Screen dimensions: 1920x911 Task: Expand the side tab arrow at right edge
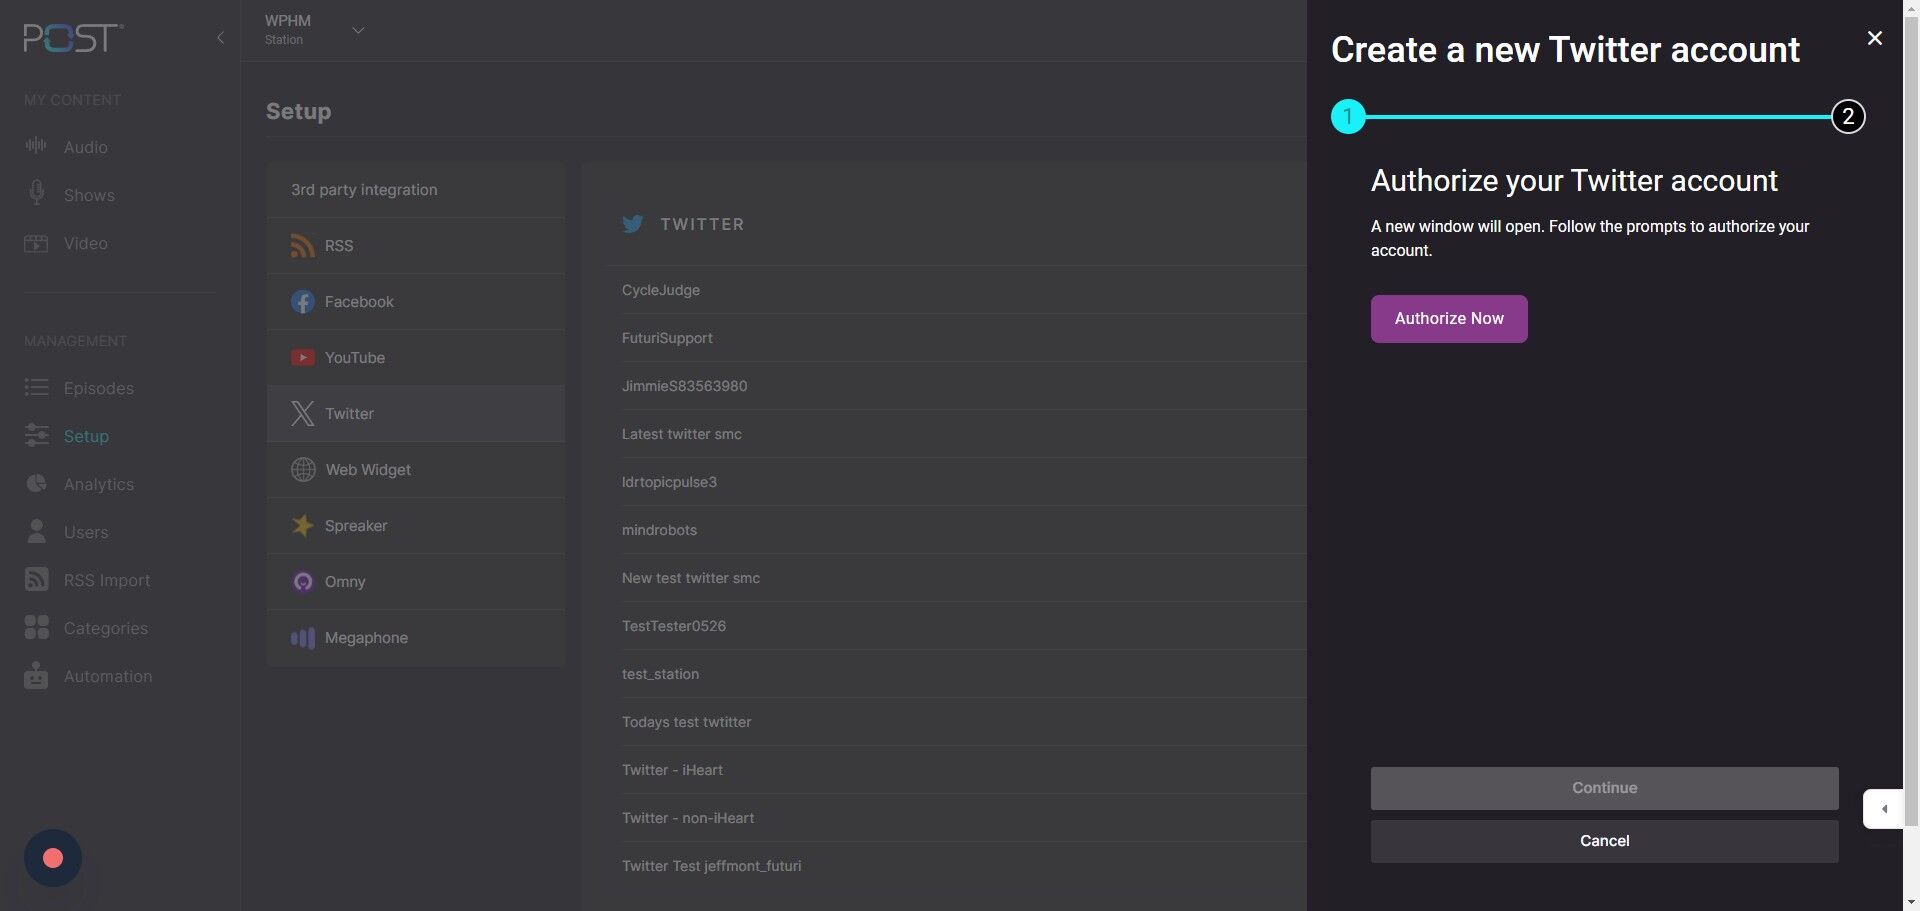(x=1884, y=809)
